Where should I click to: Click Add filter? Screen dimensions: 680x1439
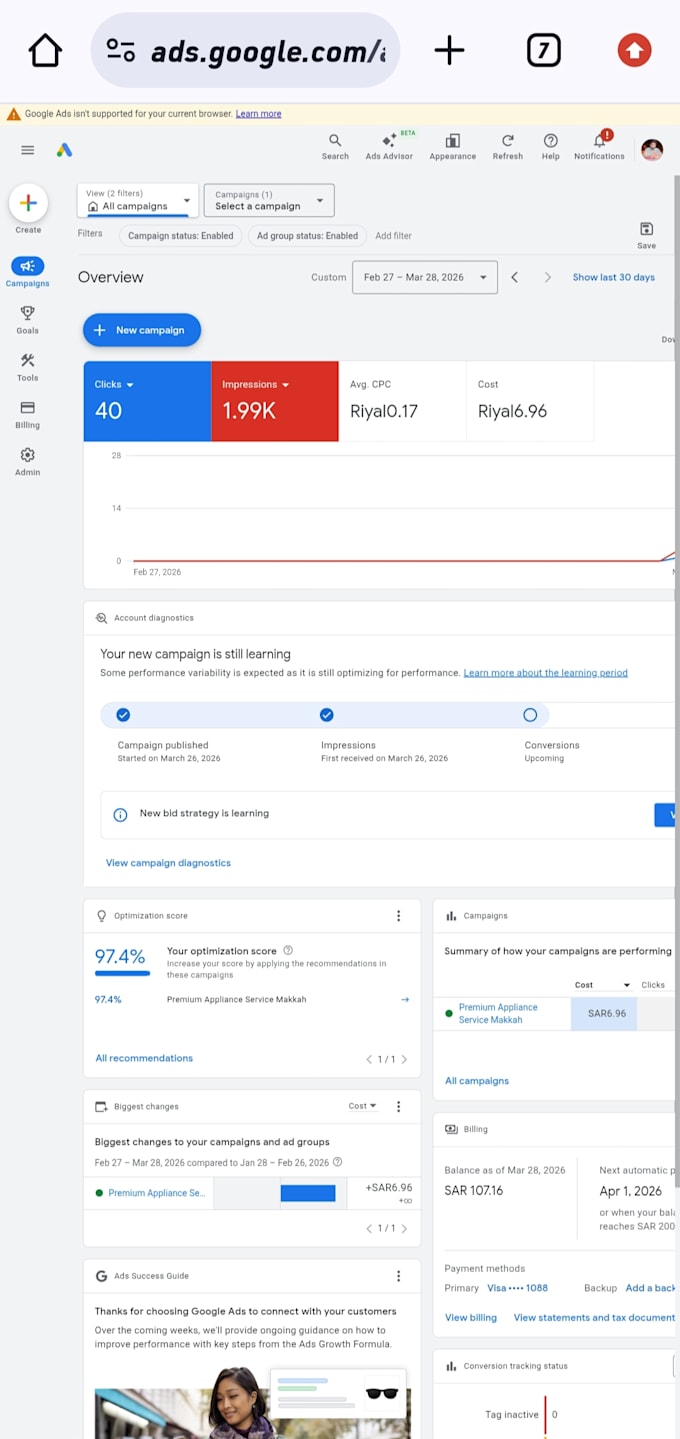pyautogui.click(x=393, y=236)
